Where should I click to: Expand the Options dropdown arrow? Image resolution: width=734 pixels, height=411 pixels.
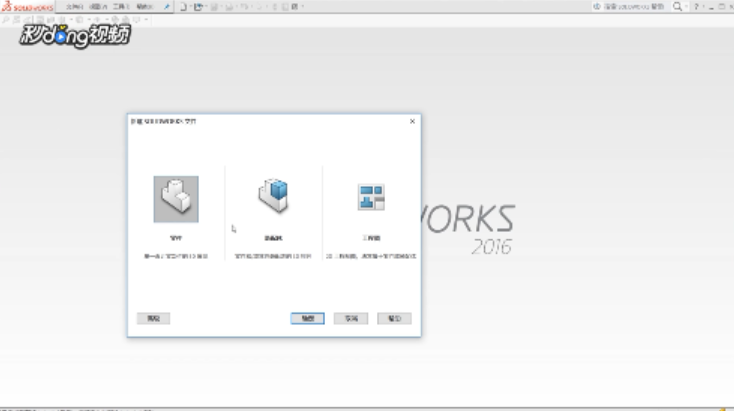pos(303,7)
